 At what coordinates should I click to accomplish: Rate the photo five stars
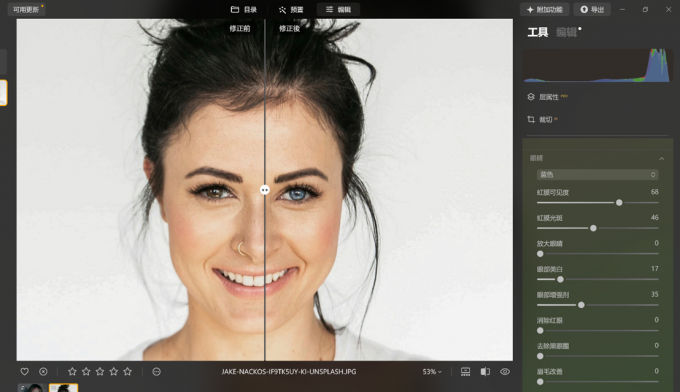point(128,372)
